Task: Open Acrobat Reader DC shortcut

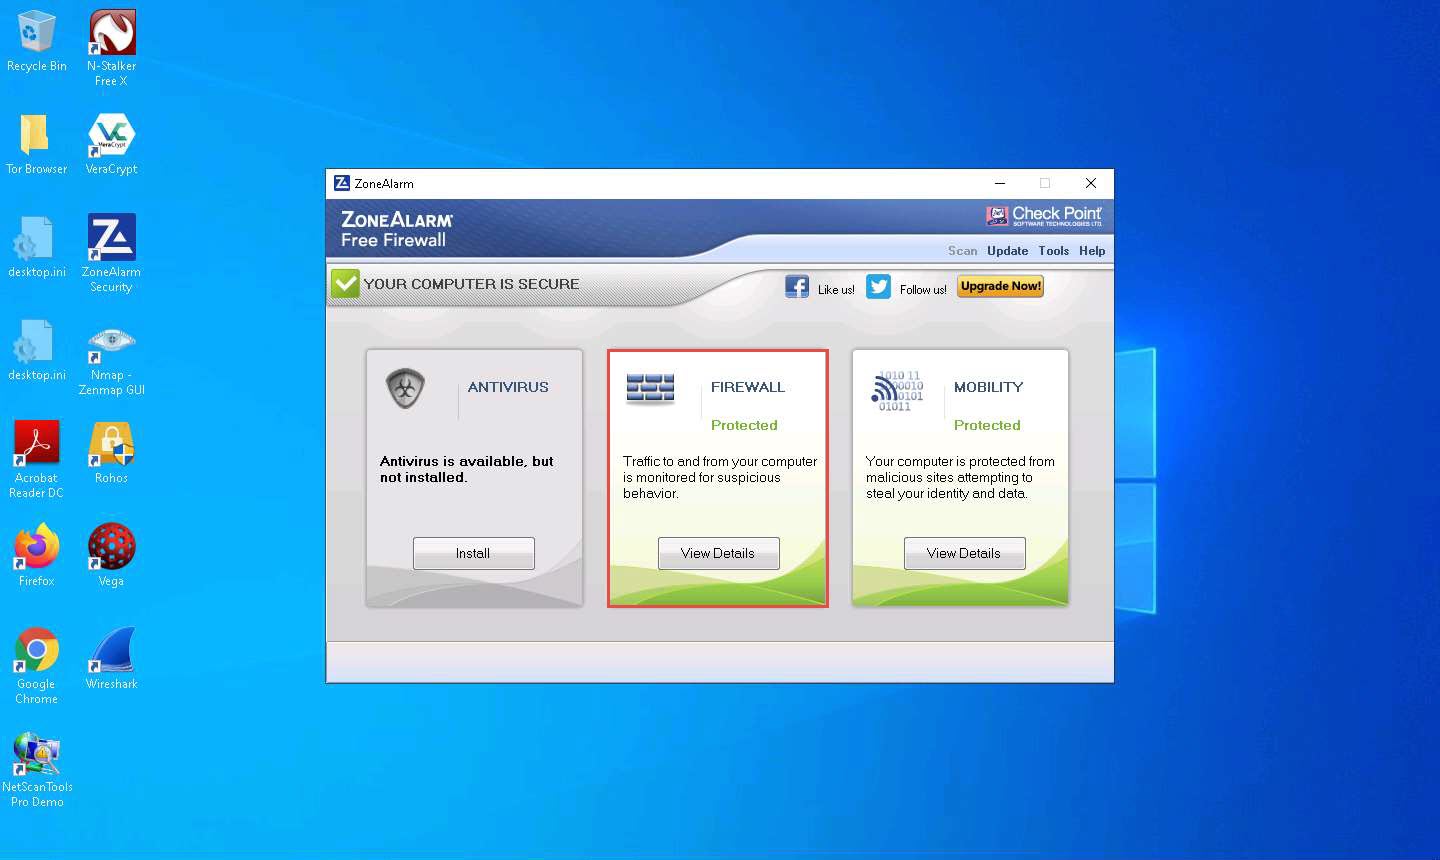Action: (36, 460)
